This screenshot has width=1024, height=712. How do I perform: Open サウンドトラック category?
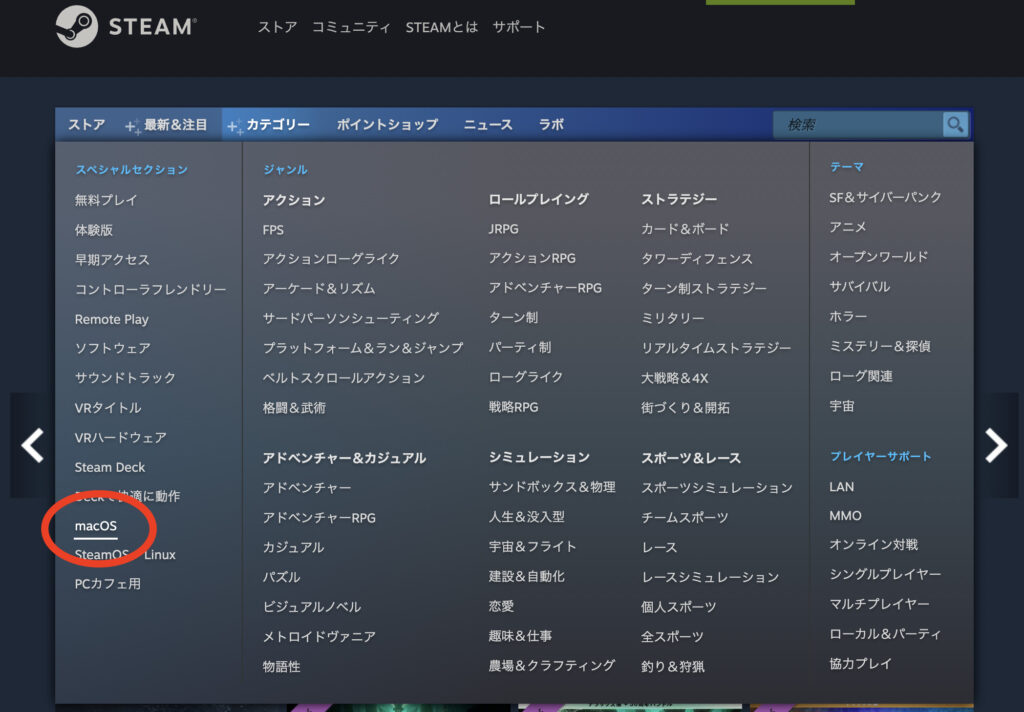pyautogui.click(x=125, y=378)
